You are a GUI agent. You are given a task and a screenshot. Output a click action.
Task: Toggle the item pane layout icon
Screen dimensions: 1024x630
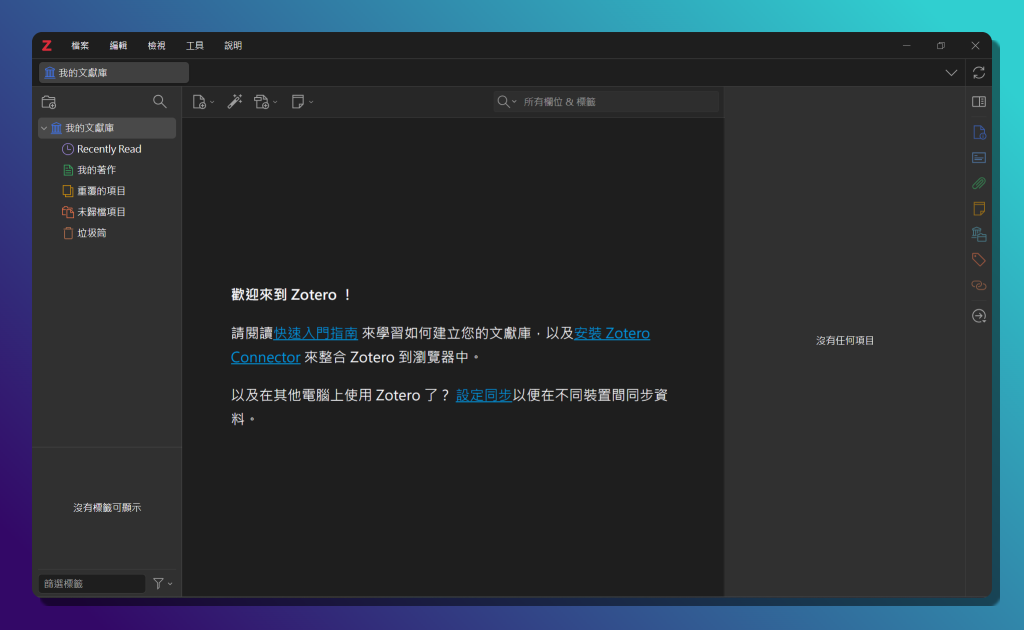tap(978, 102)
